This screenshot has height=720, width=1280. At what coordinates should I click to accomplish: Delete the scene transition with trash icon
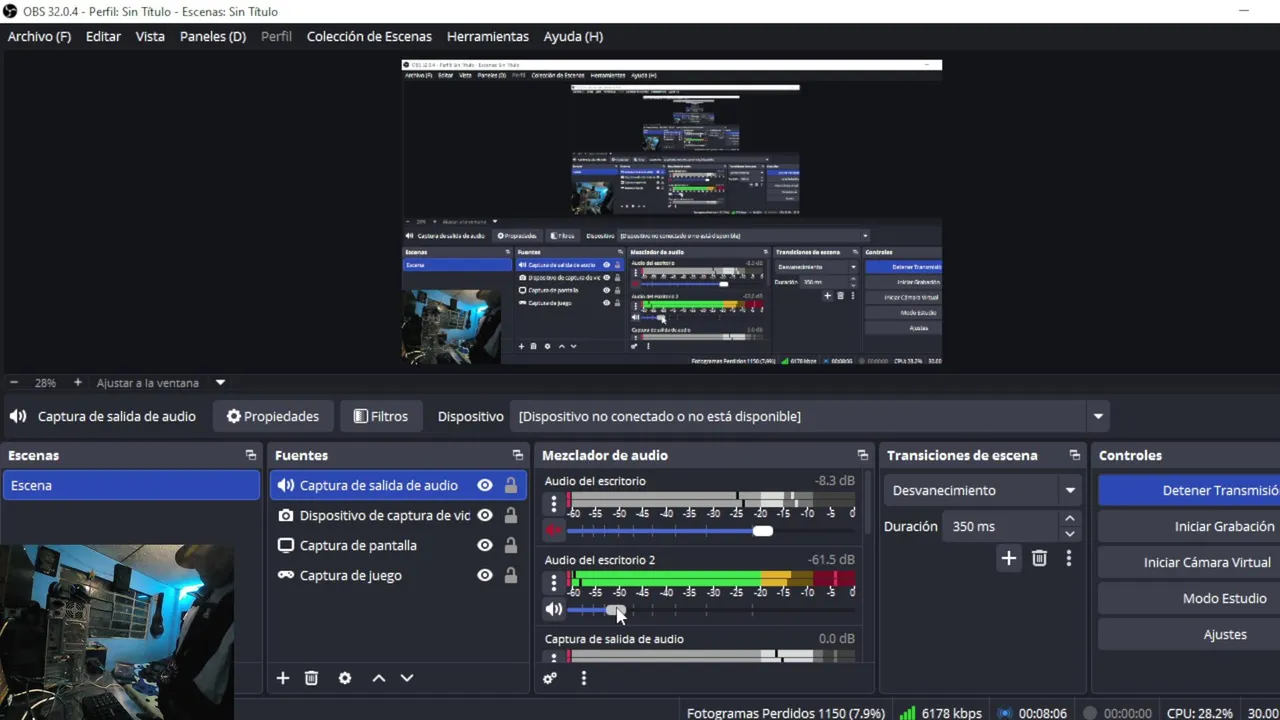pos(1039,558)
